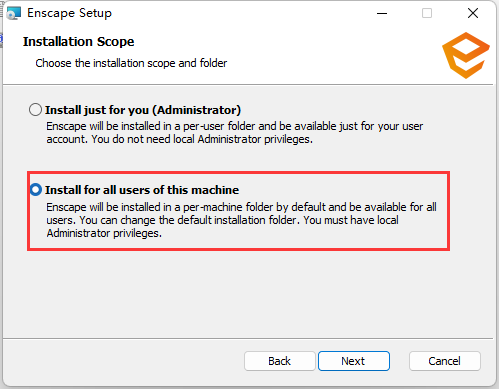Click the "Installation Scope" heading
The width and height of the screenshot is (499, 389).
tap(78, 42)
